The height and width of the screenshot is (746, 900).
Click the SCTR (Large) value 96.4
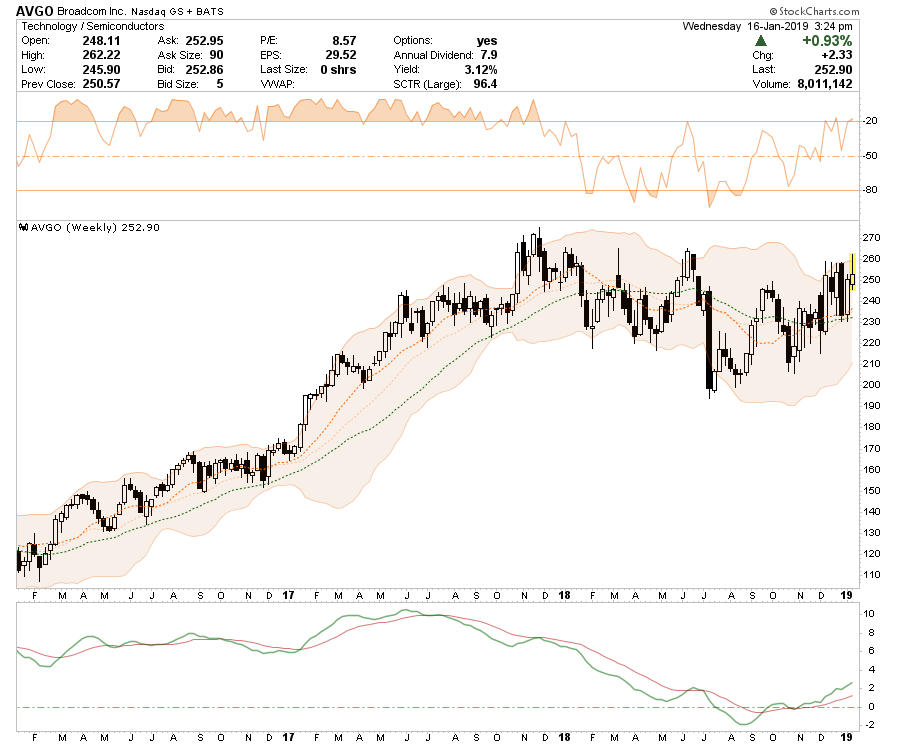486,84
